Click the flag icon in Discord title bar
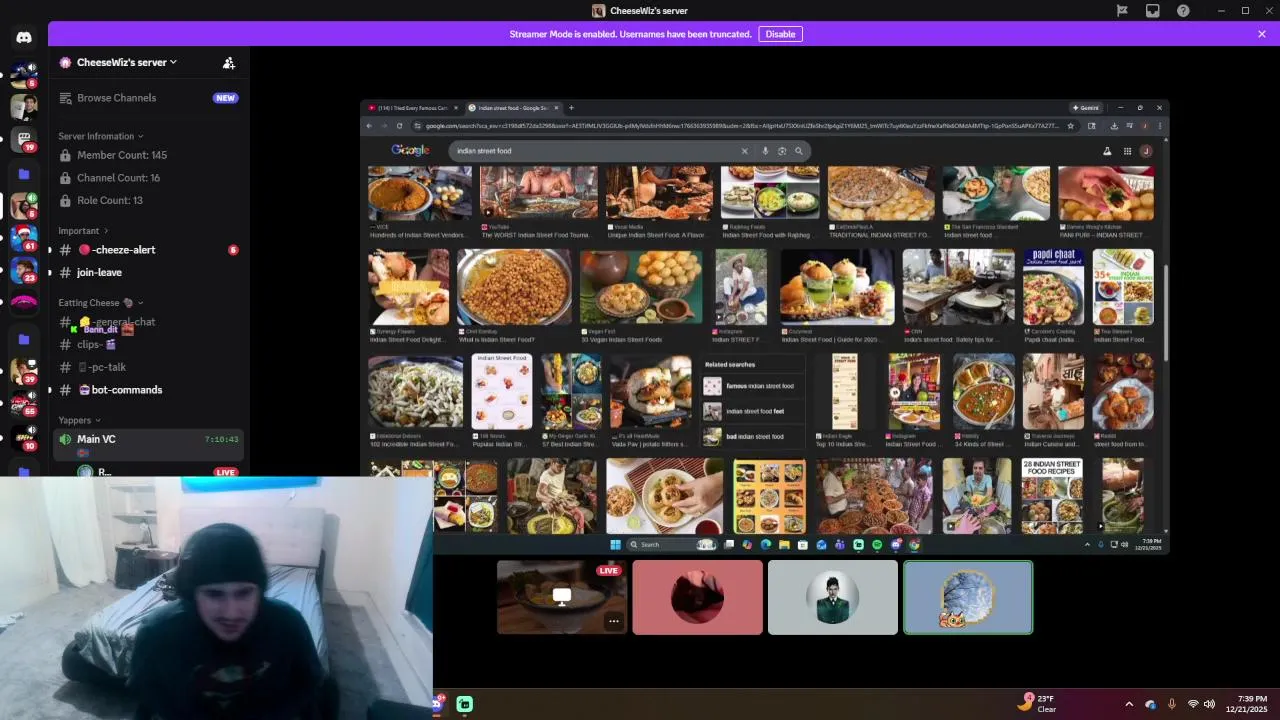The width and height of the screenshot is (1280, 720). [x=1122, y=11]
